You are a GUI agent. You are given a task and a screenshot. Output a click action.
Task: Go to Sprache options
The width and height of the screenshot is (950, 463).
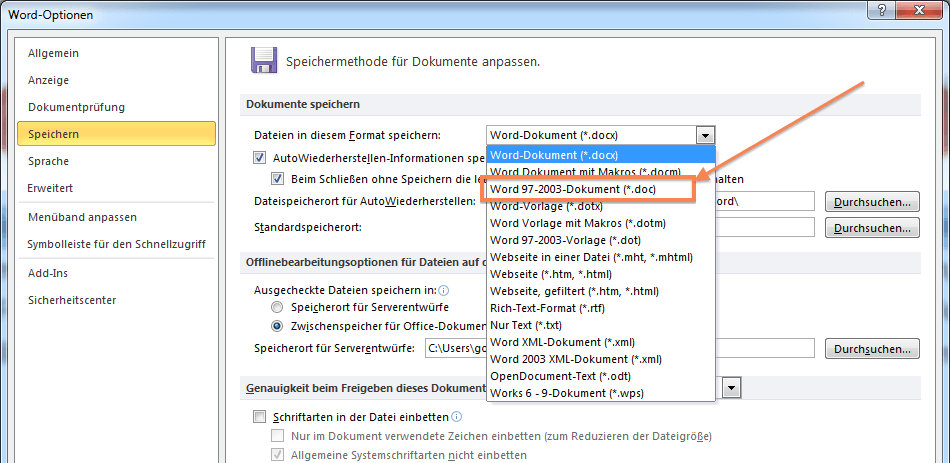click(x=116, y=161)
